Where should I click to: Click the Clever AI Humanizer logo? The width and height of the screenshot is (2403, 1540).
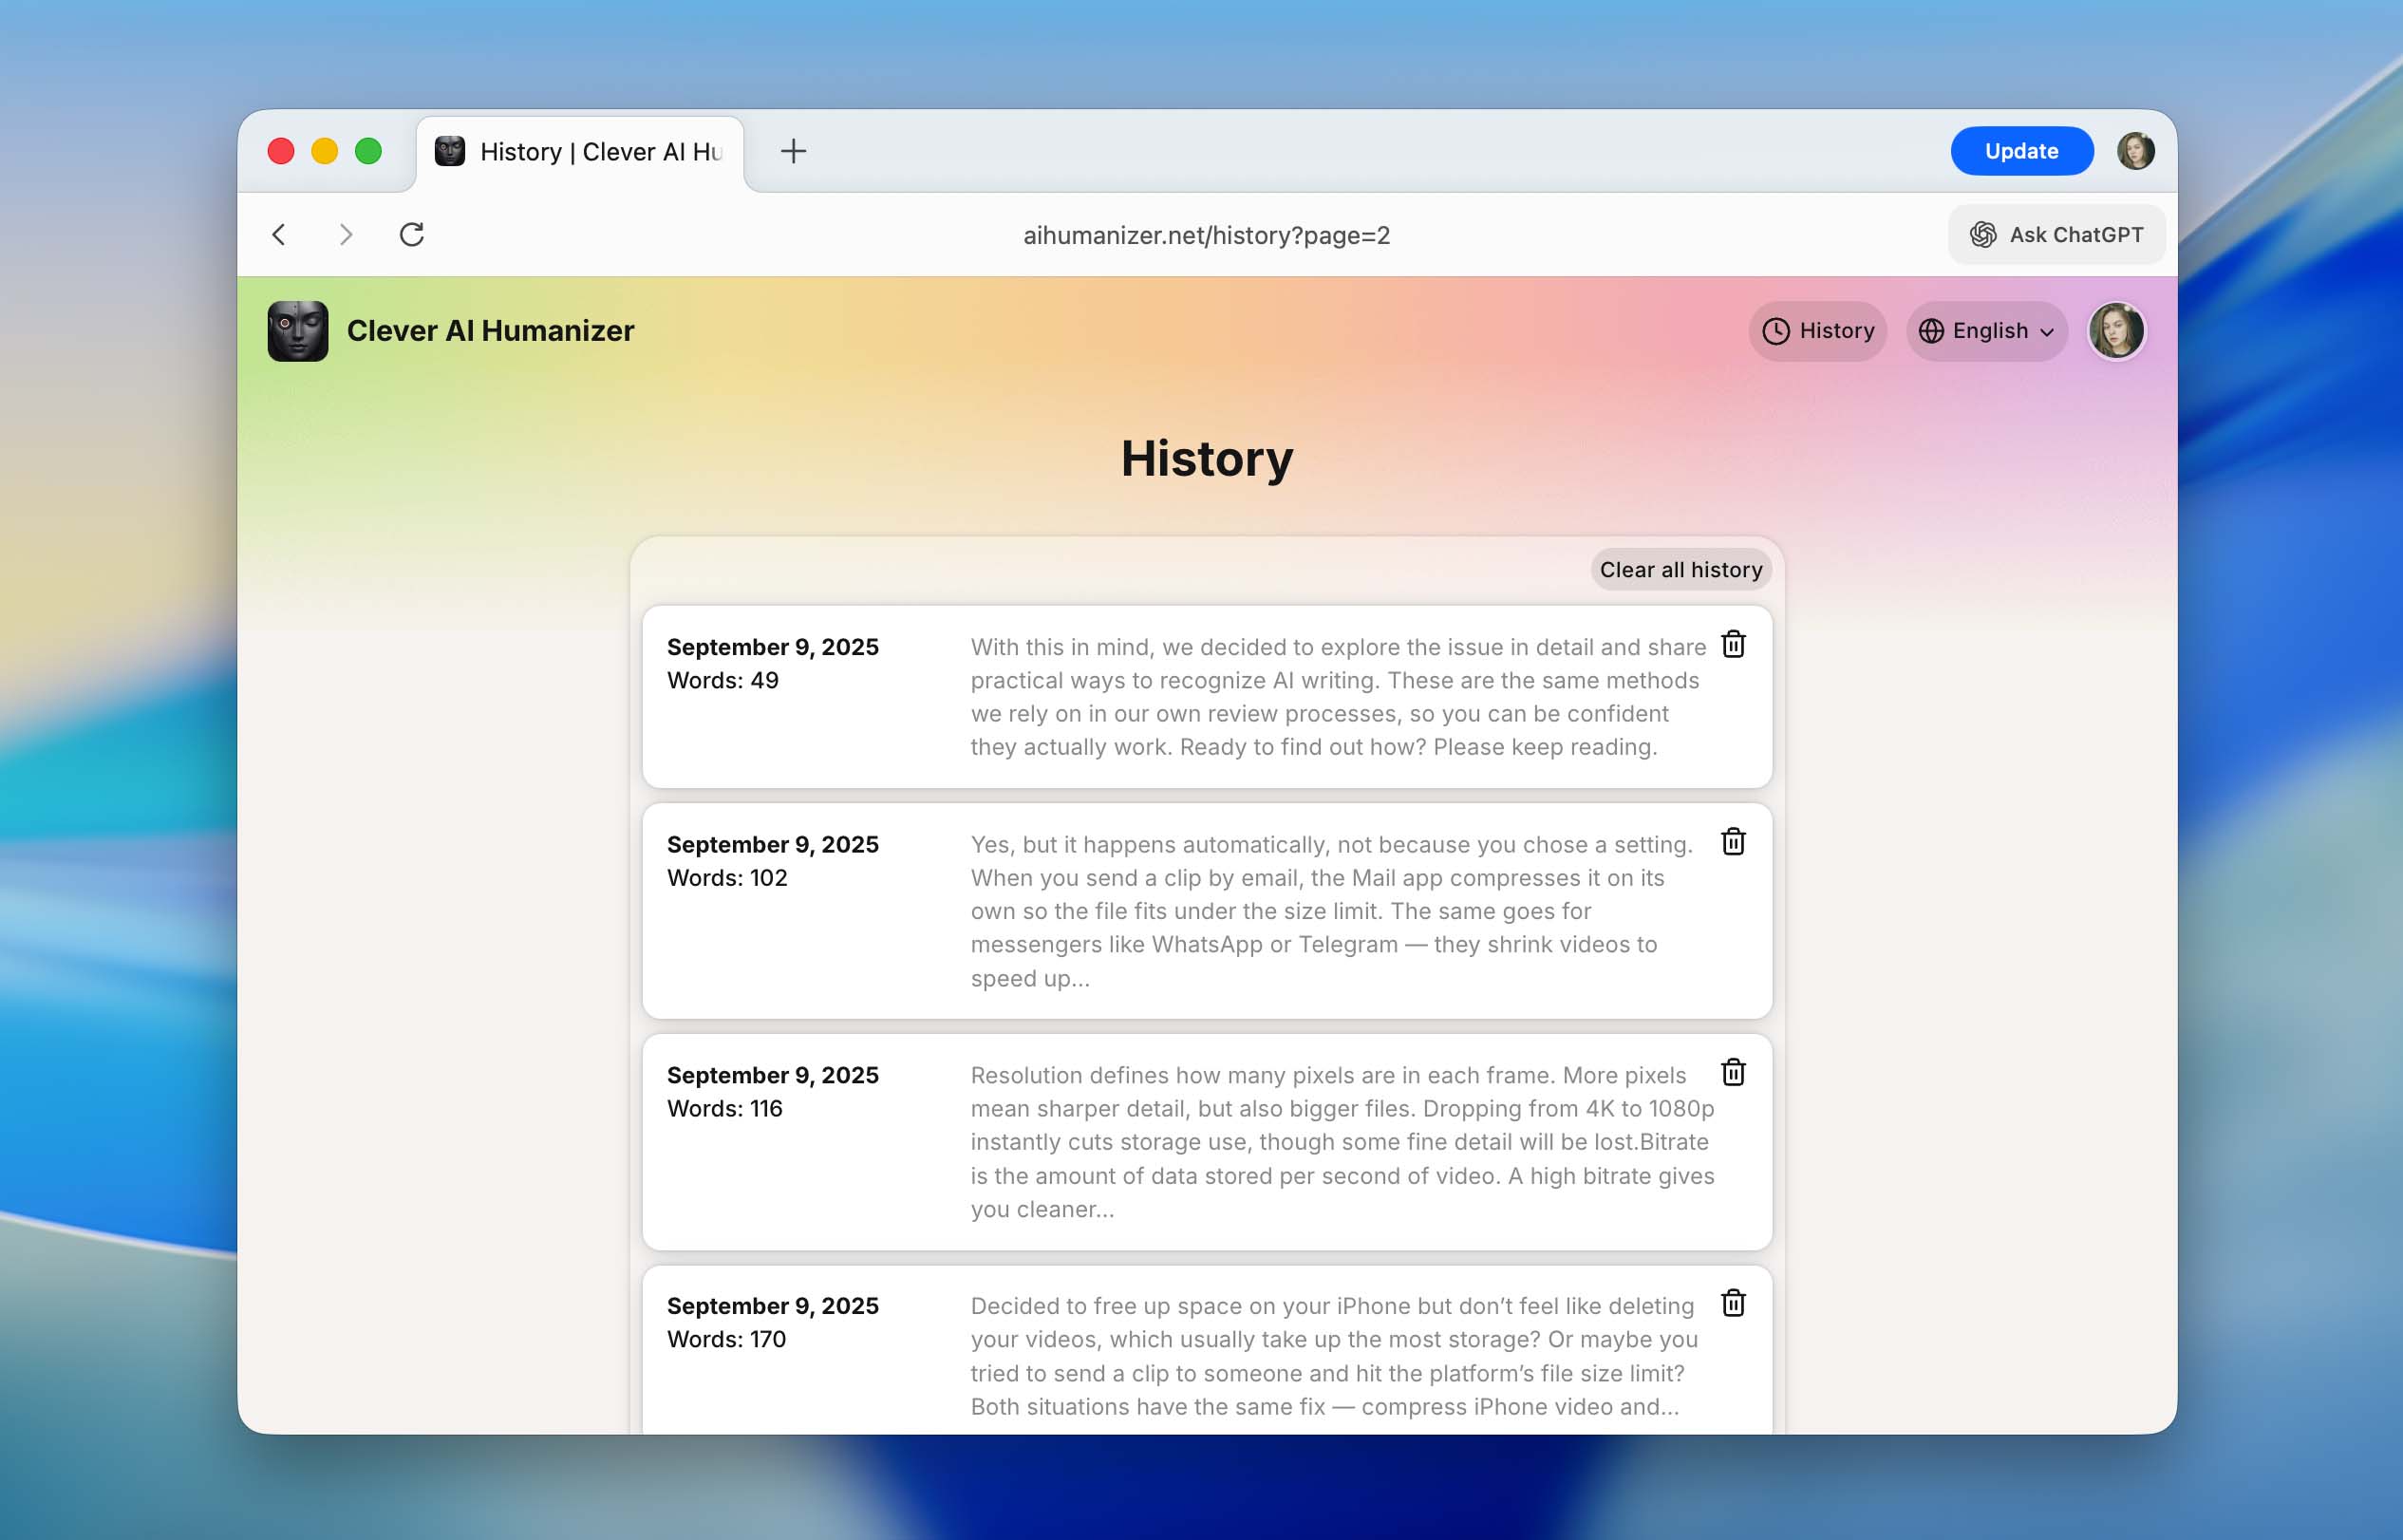(x=298, y=331)
